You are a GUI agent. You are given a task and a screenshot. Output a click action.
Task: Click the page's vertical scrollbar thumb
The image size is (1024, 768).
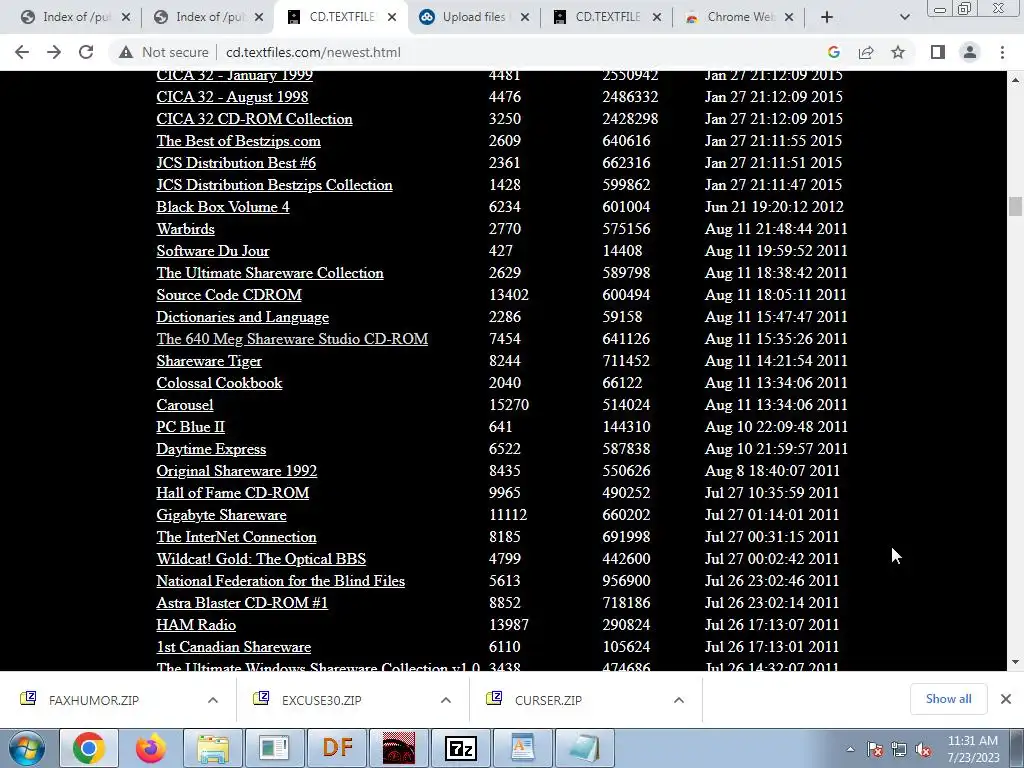(1015, 205)
